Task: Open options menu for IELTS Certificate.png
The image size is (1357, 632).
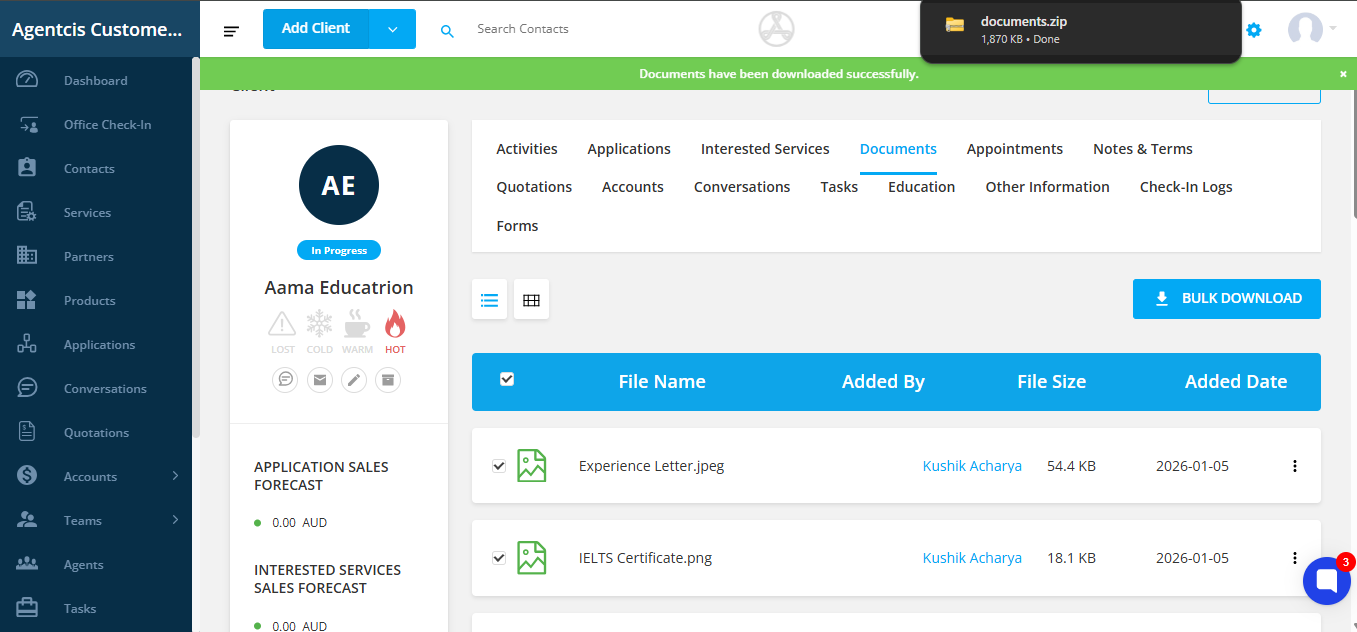Action: 1295,558
